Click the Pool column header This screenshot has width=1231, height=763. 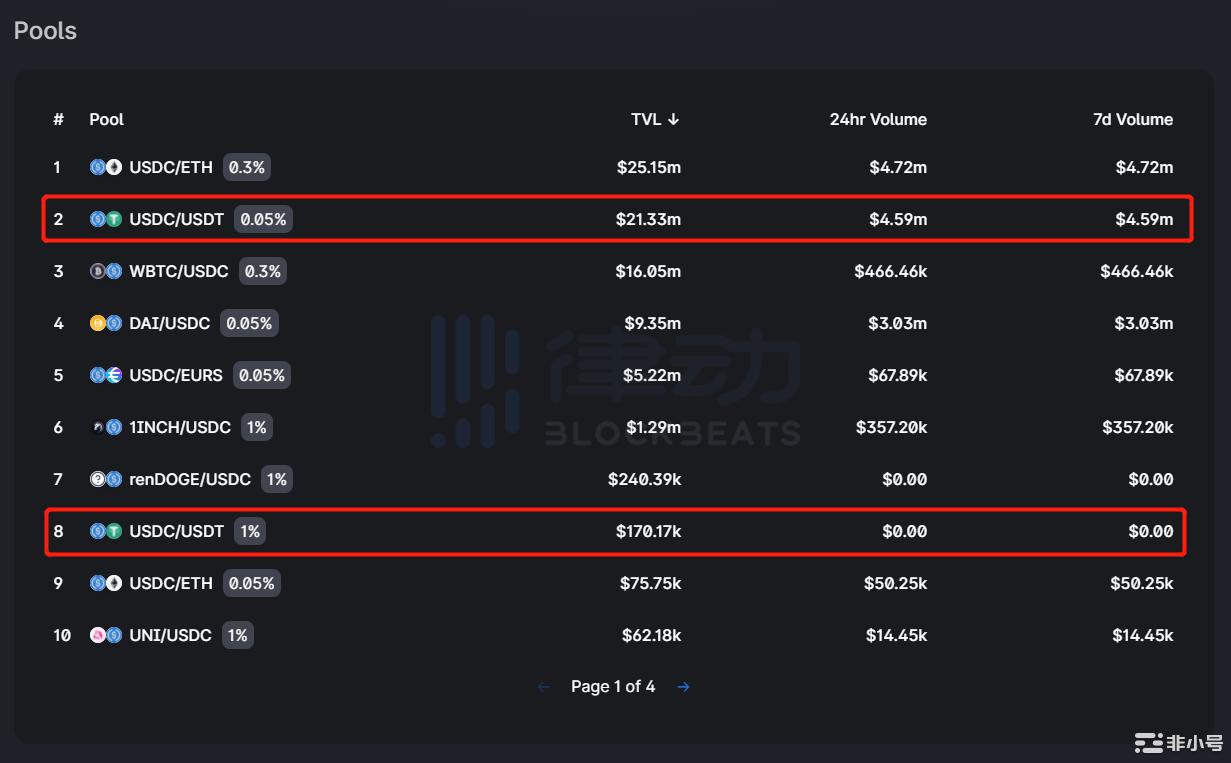(107, 119)
